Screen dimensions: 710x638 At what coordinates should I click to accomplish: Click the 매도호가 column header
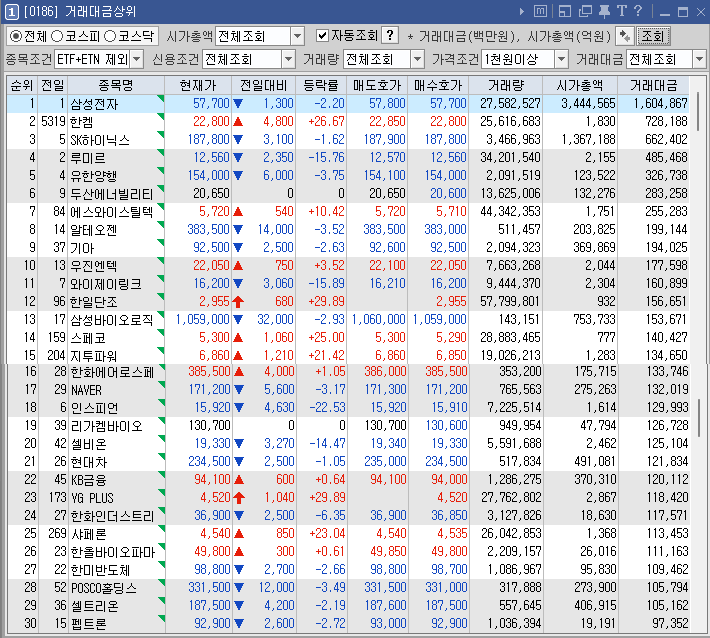click(377, 85)
